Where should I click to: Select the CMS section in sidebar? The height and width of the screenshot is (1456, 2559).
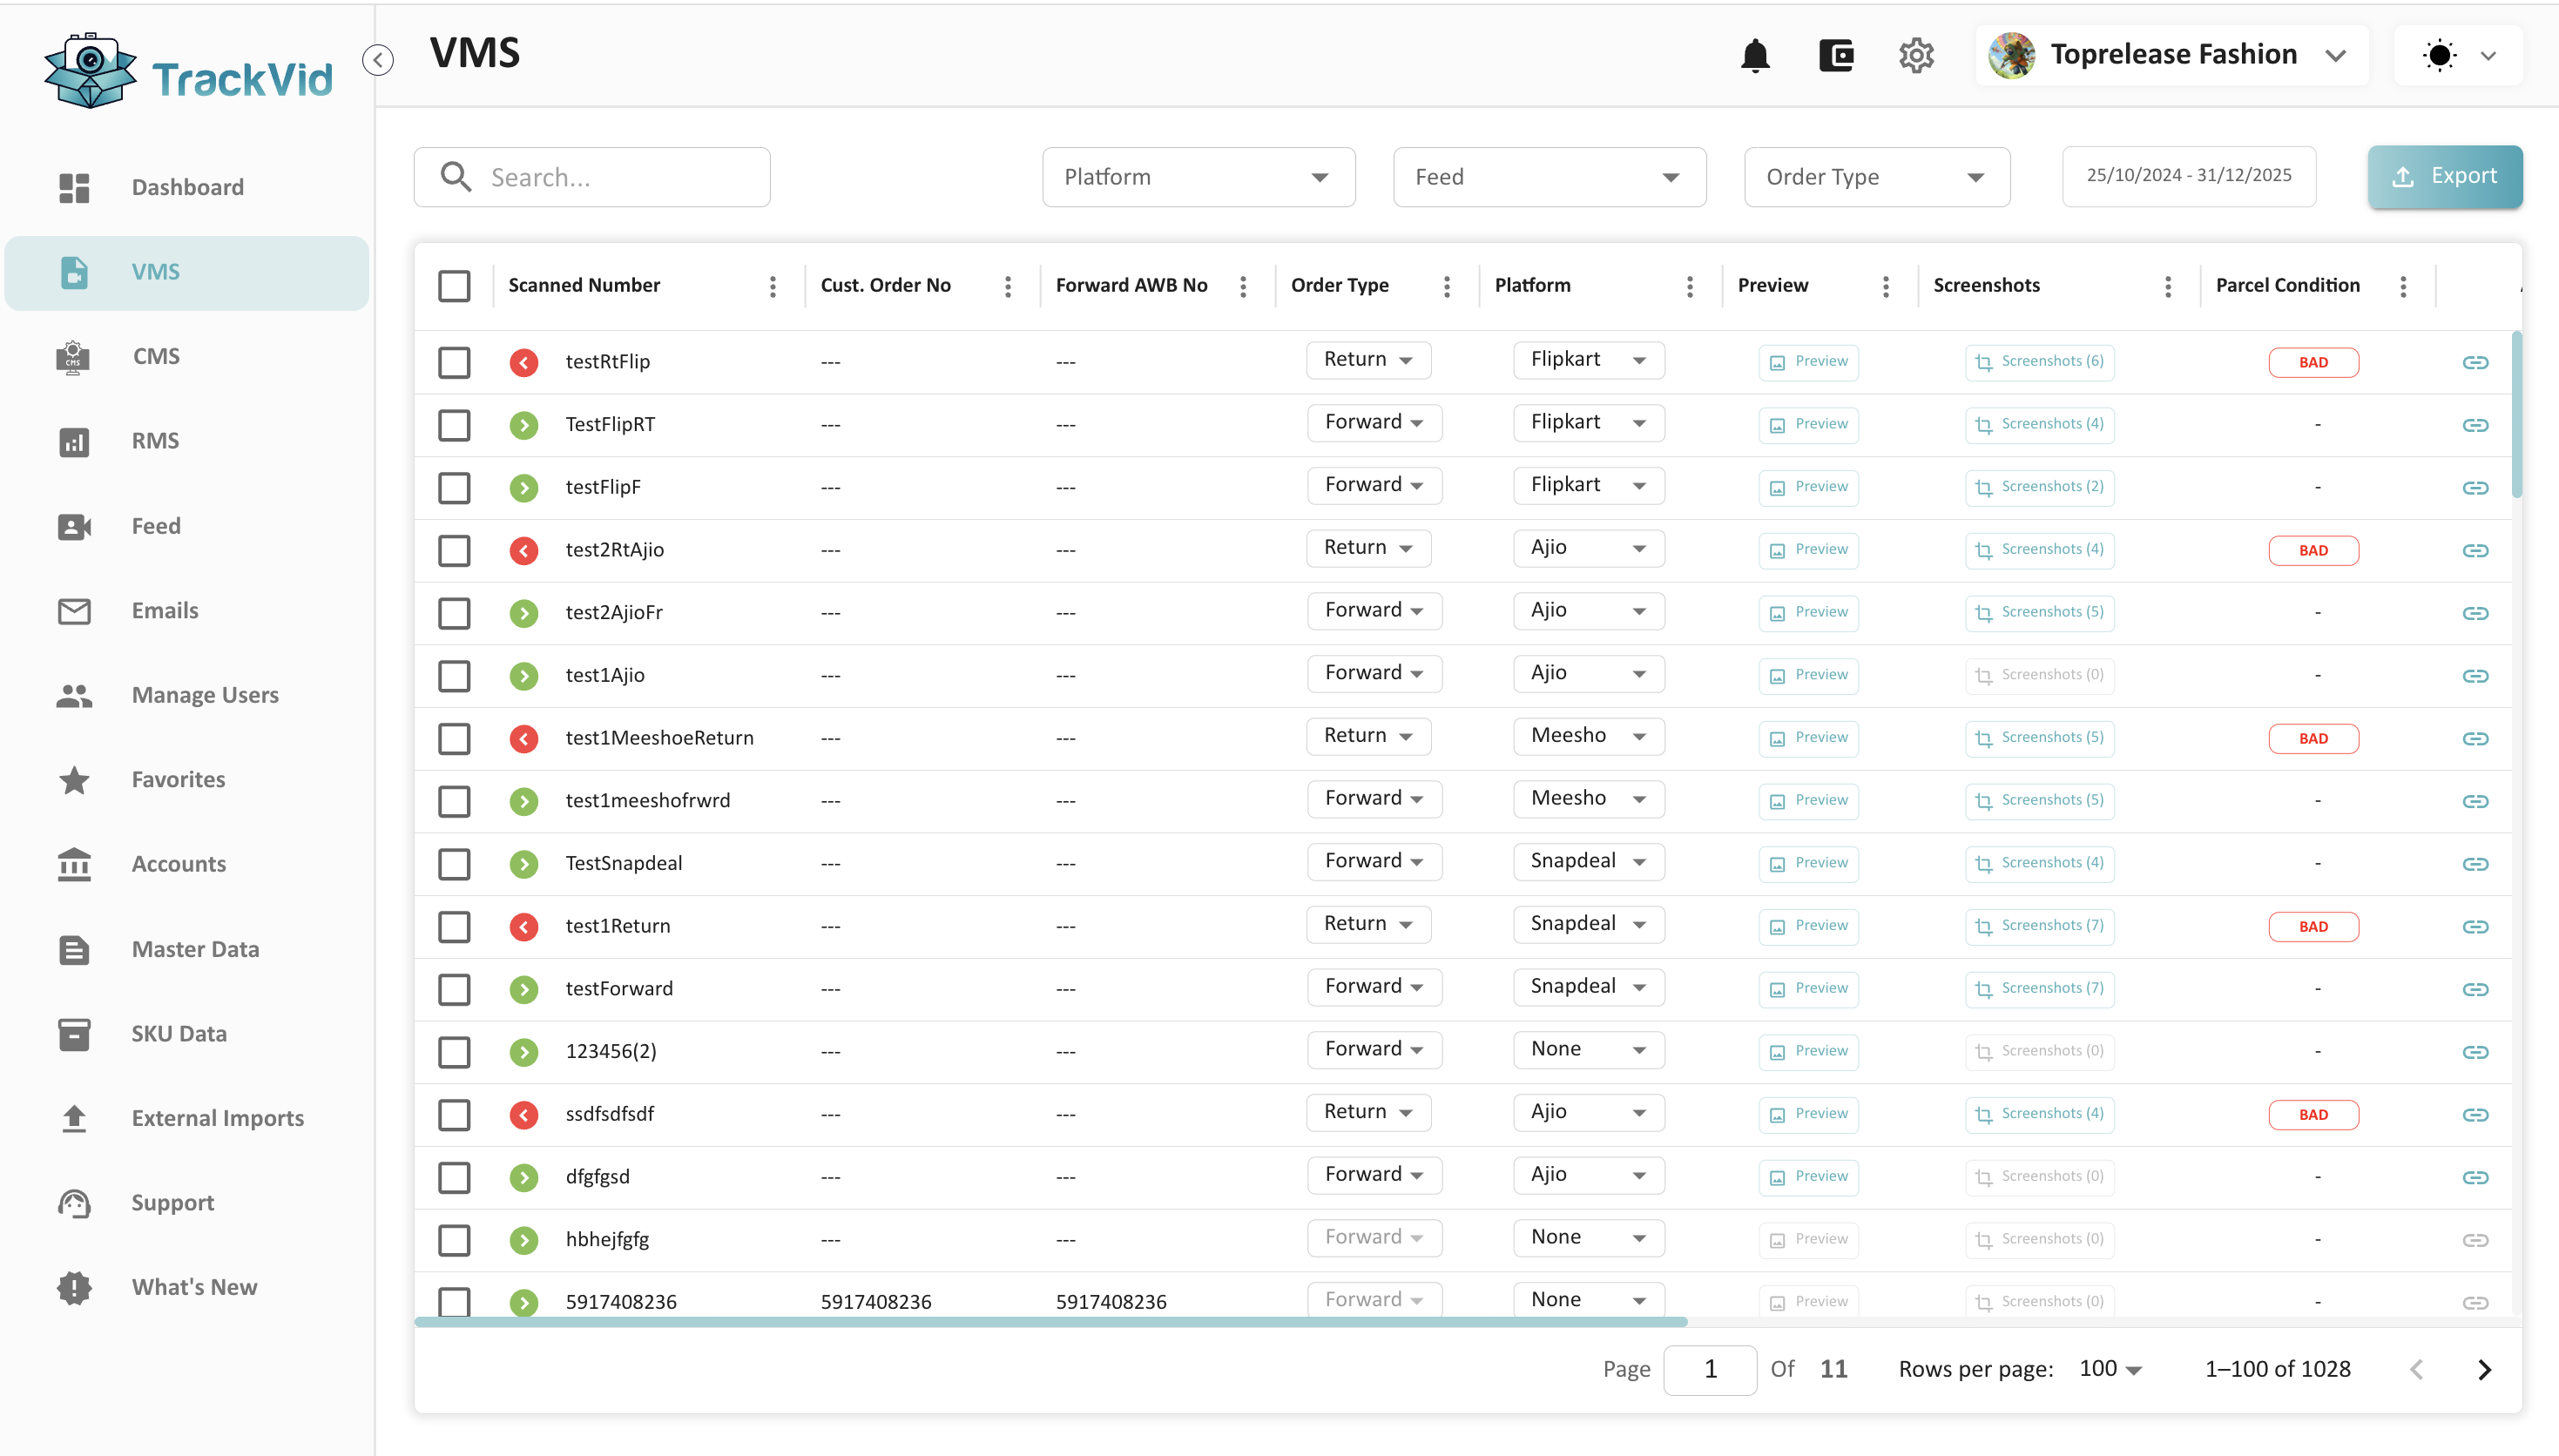click(x=156, y=356)
